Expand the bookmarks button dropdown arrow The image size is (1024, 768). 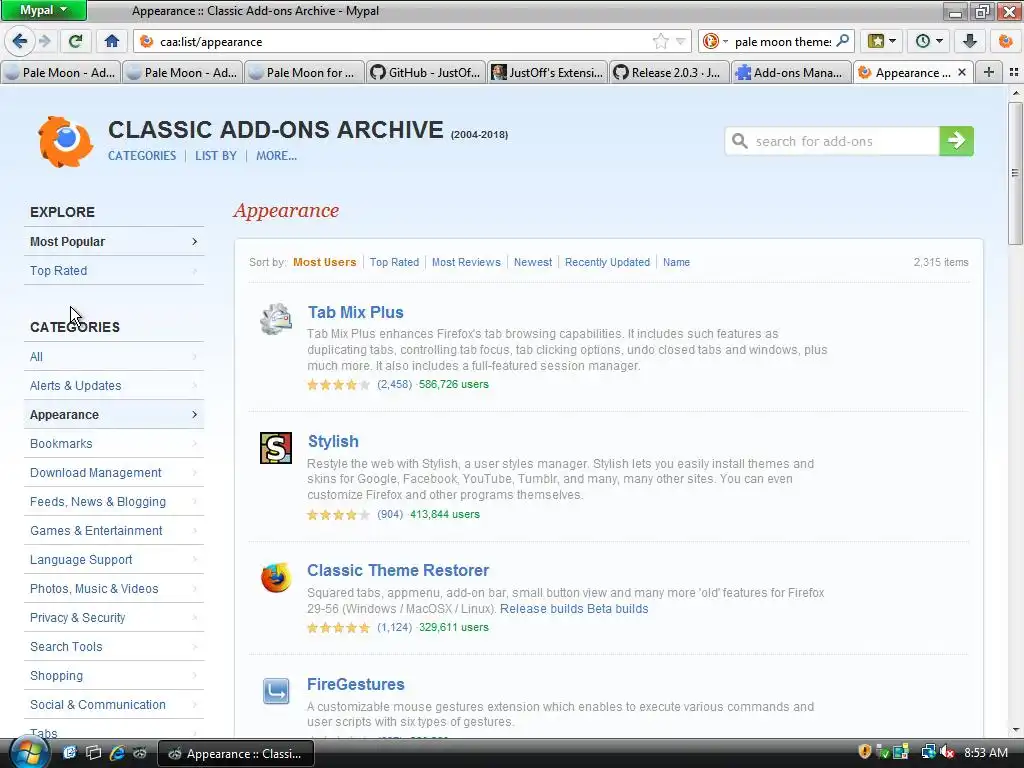click(x=893, y=41)
